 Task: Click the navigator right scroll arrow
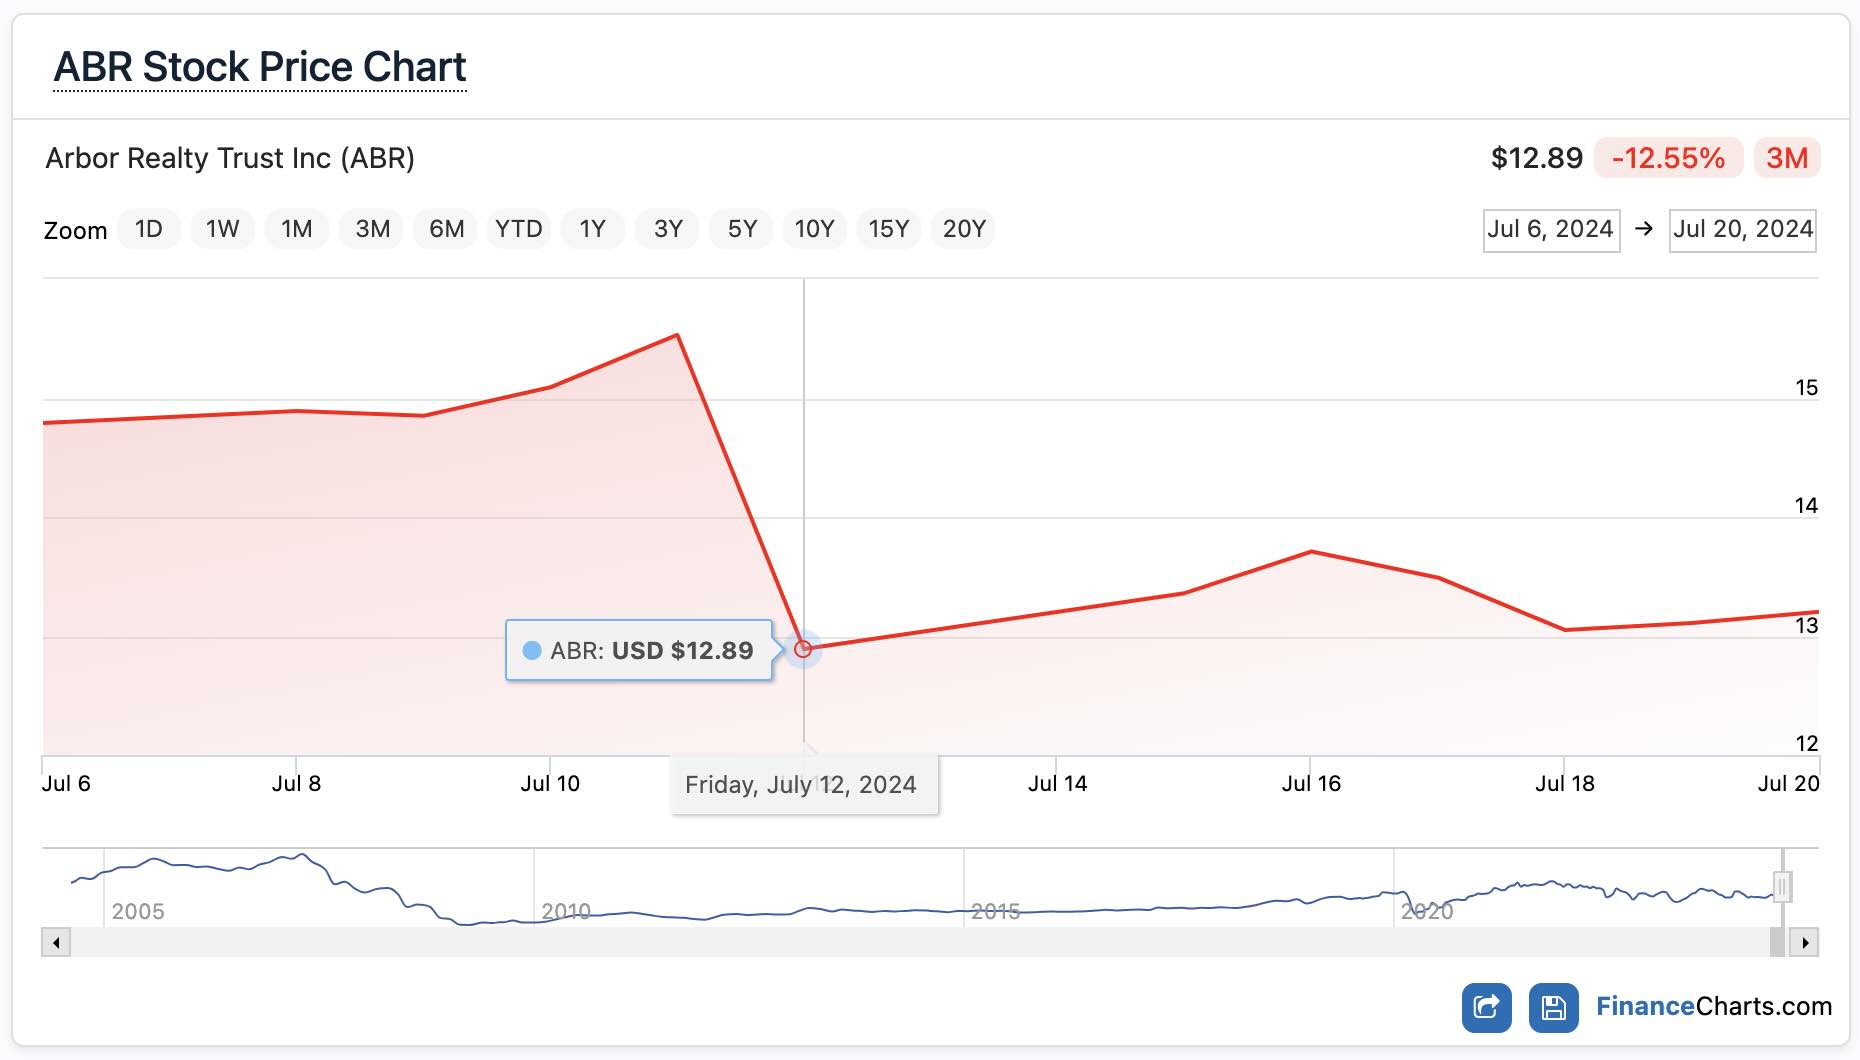1804,942
